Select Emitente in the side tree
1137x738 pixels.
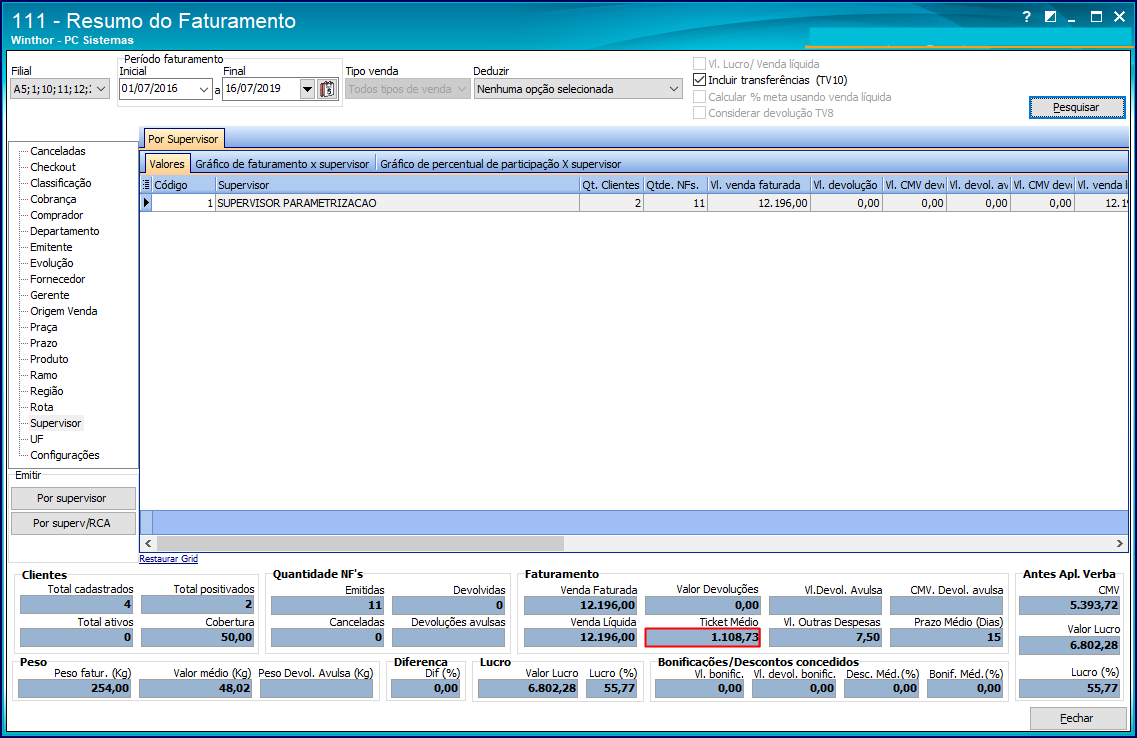pyautogui.click(x=51, y=246)
